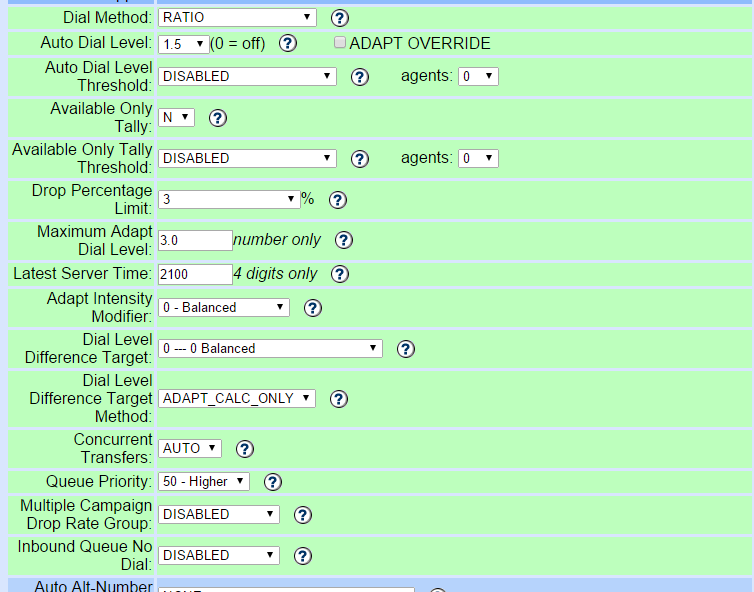Open help for Dial Level Difference Target
754x592 pixels.
(x=405, y=349)
